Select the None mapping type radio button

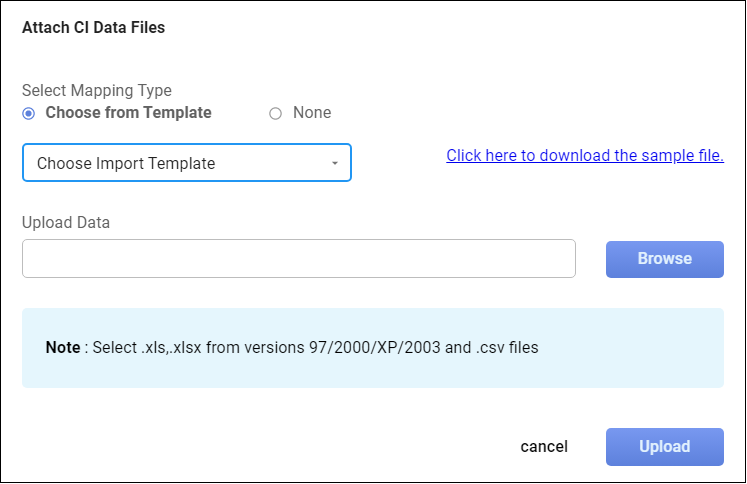click(x=276, y=113)
